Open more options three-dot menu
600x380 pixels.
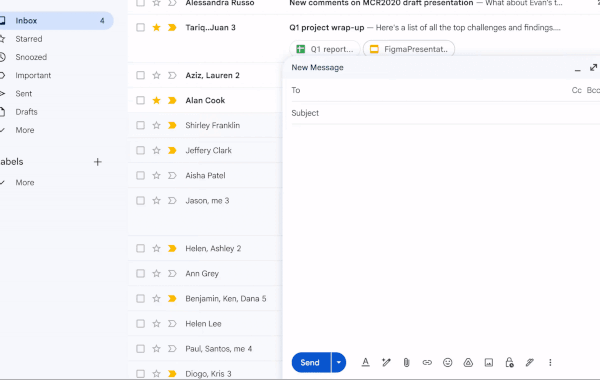(x=550, y=362)
